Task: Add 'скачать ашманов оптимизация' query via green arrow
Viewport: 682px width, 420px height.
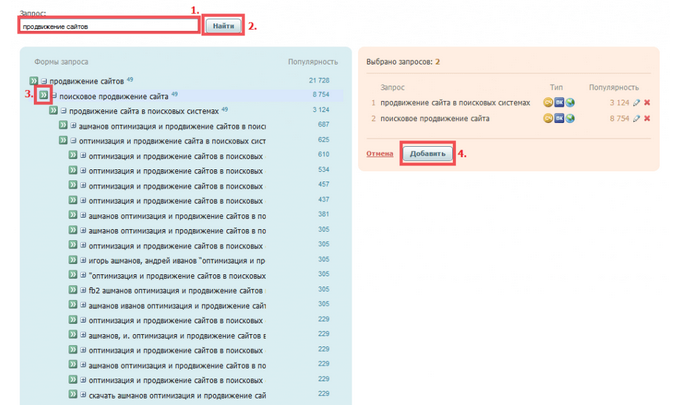Action: [73, 394]
